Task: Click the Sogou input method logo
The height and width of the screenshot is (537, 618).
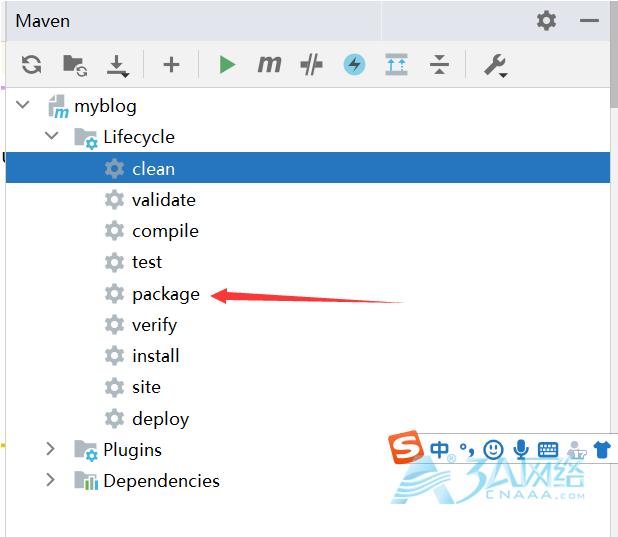Action: point(405,447)
